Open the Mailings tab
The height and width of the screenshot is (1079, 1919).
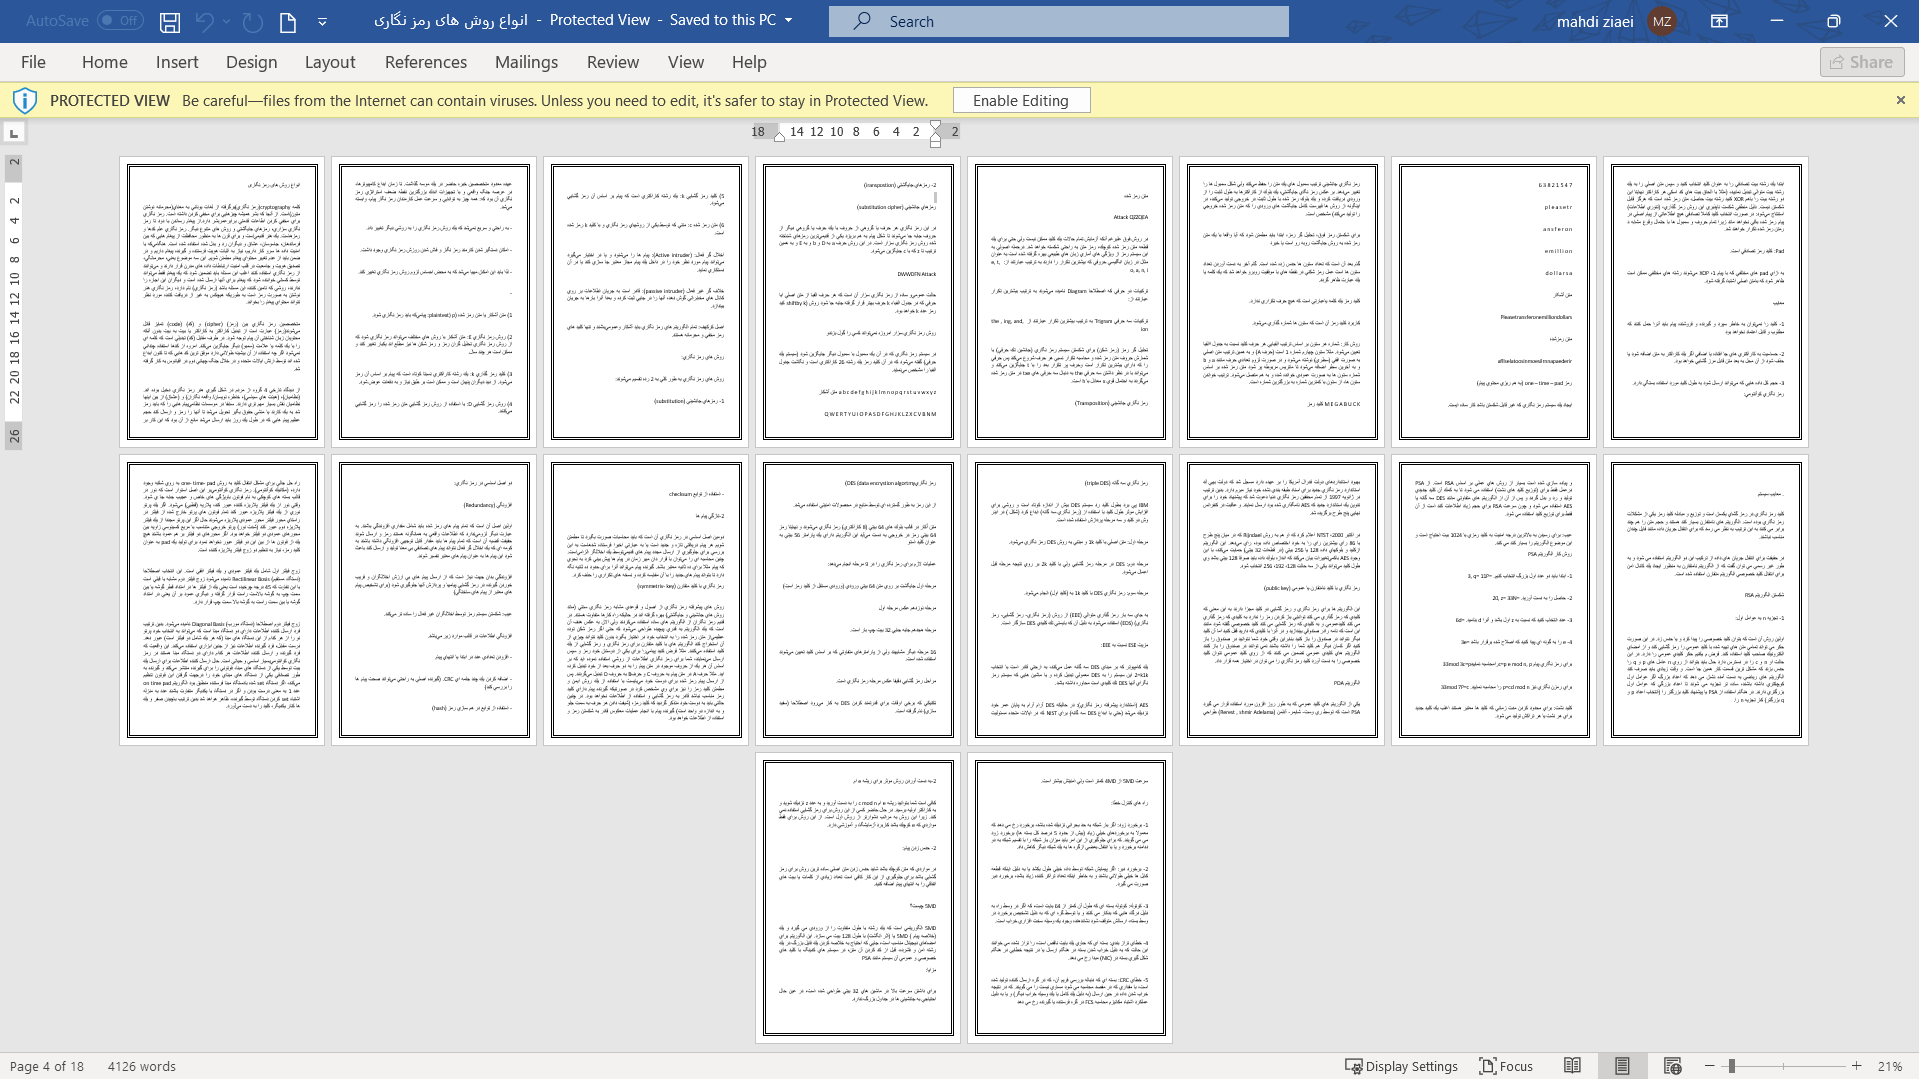(x=526, y=62)
